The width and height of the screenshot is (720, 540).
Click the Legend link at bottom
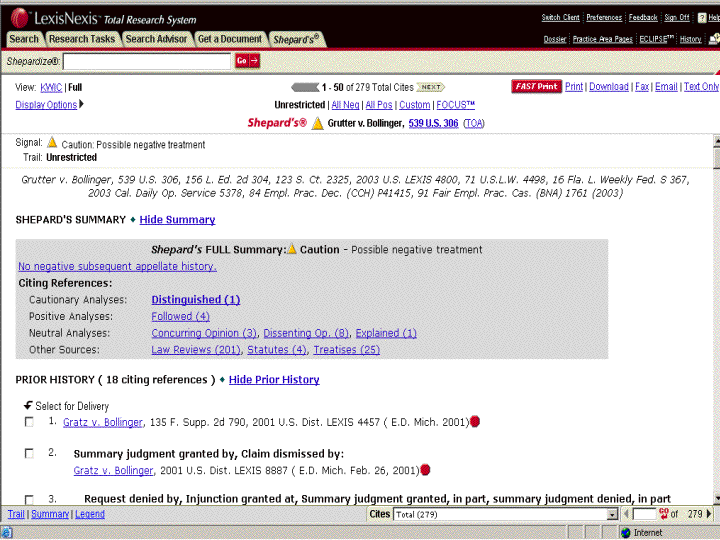(x=90, y=514)
